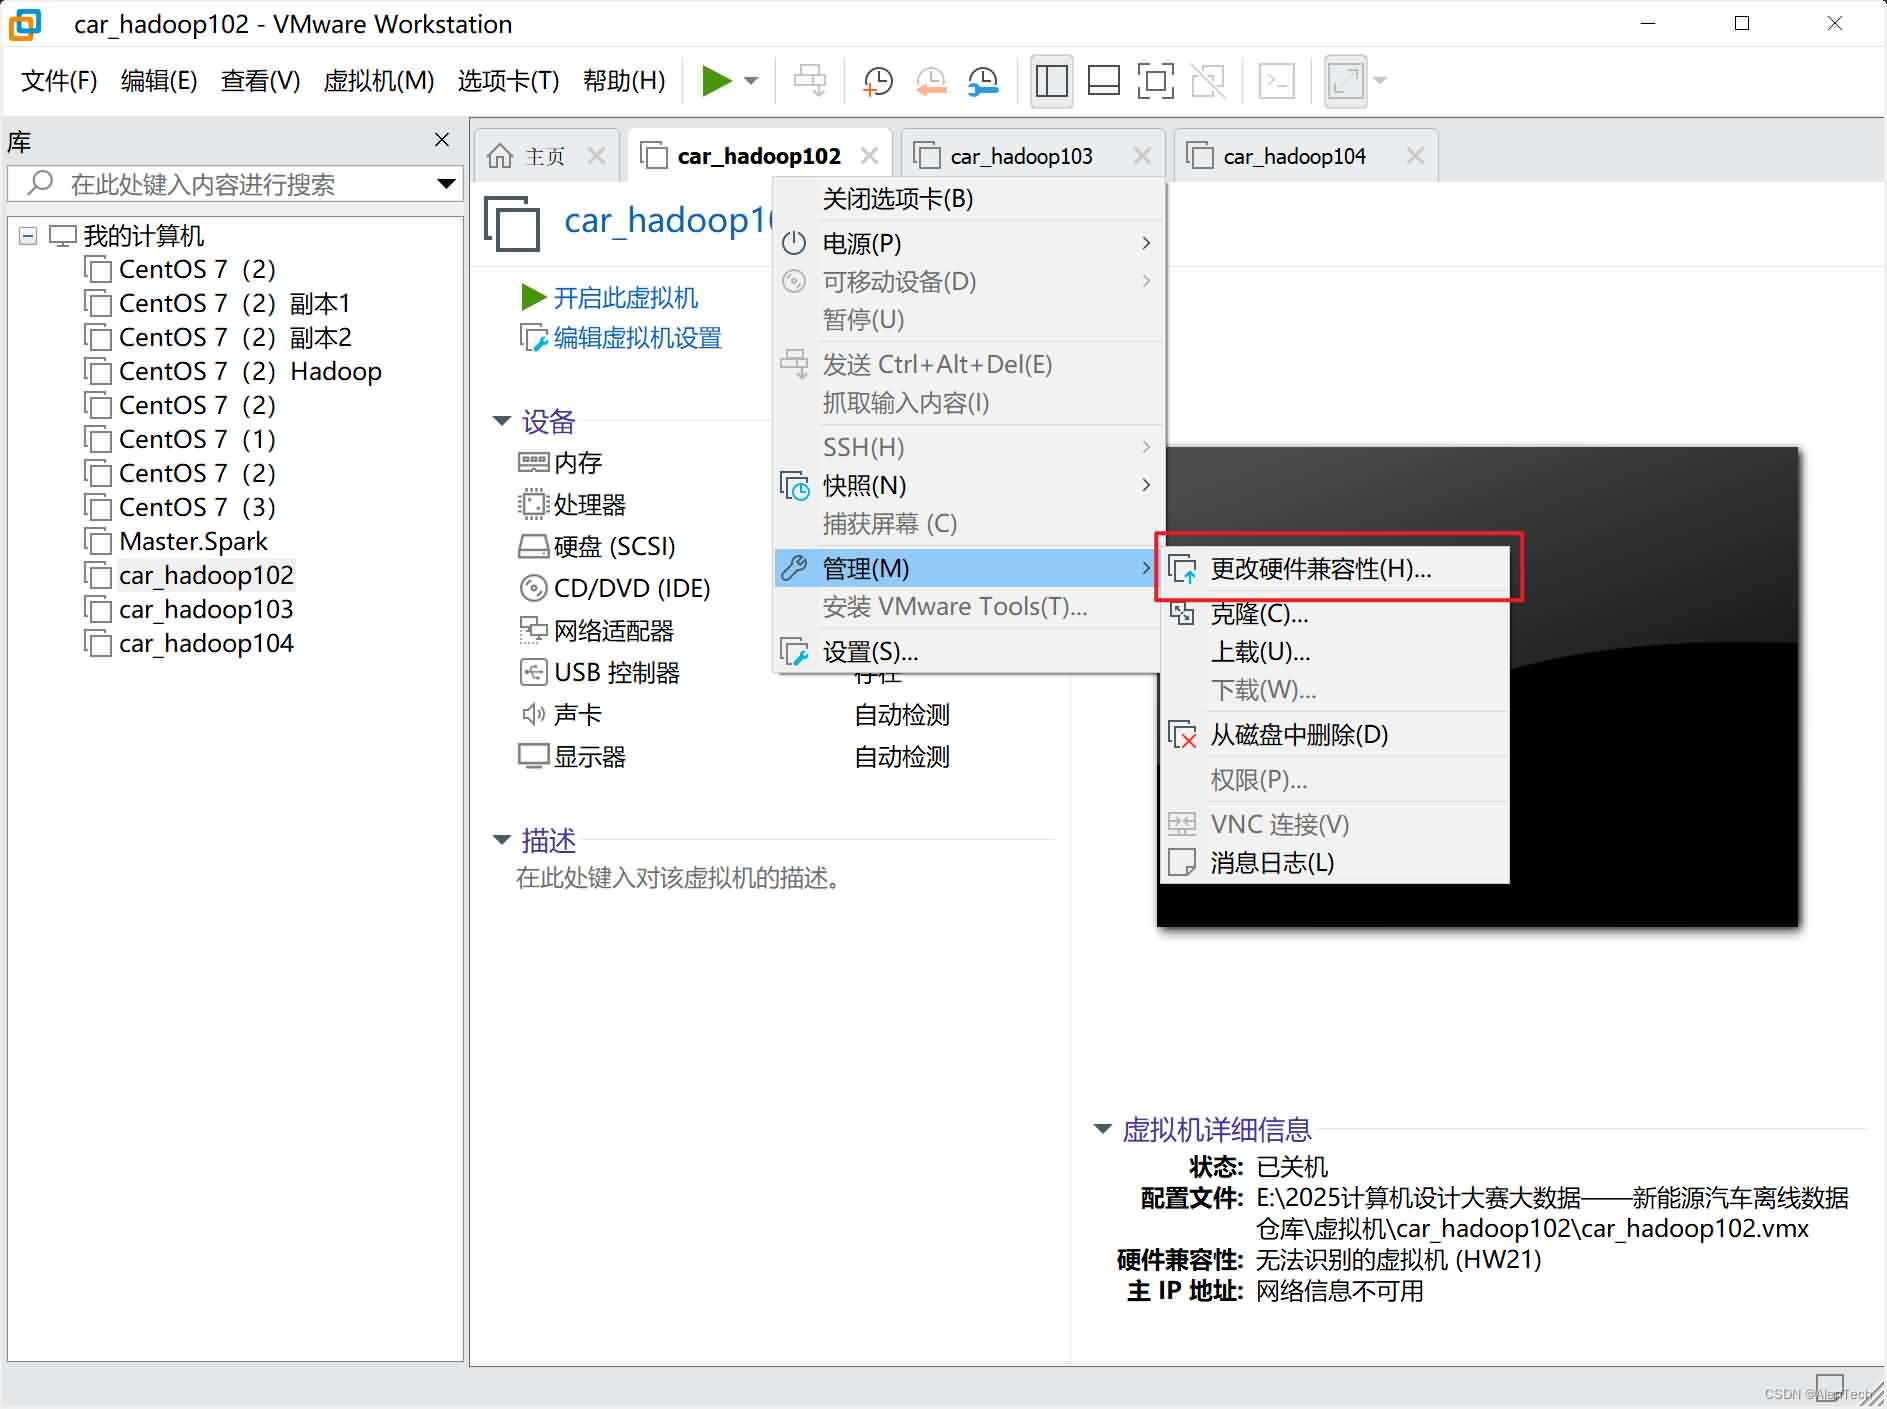
Task: Click 克隆(C) in the management submenu
Action: click(1259, 613)
